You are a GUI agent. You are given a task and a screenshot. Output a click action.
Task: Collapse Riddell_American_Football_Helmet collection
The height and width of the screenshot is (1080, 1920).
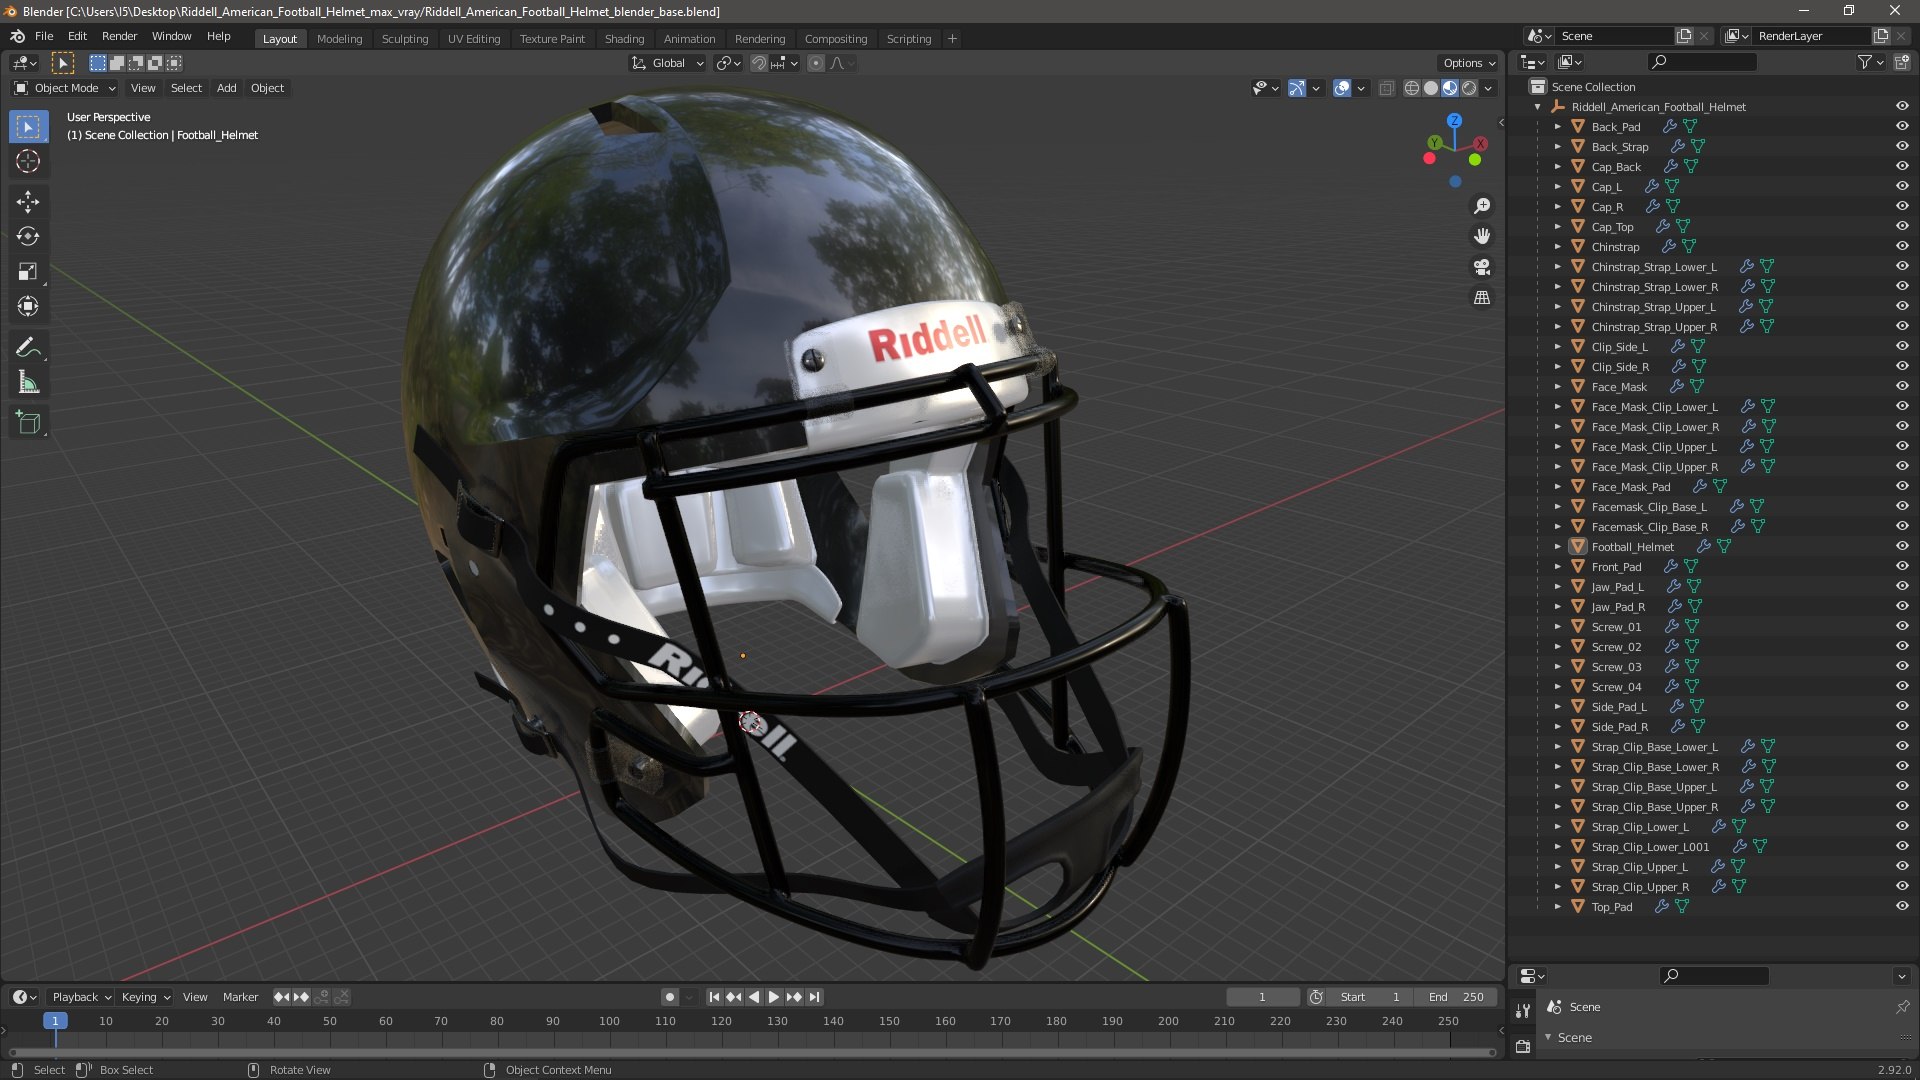pos(1538,107)
